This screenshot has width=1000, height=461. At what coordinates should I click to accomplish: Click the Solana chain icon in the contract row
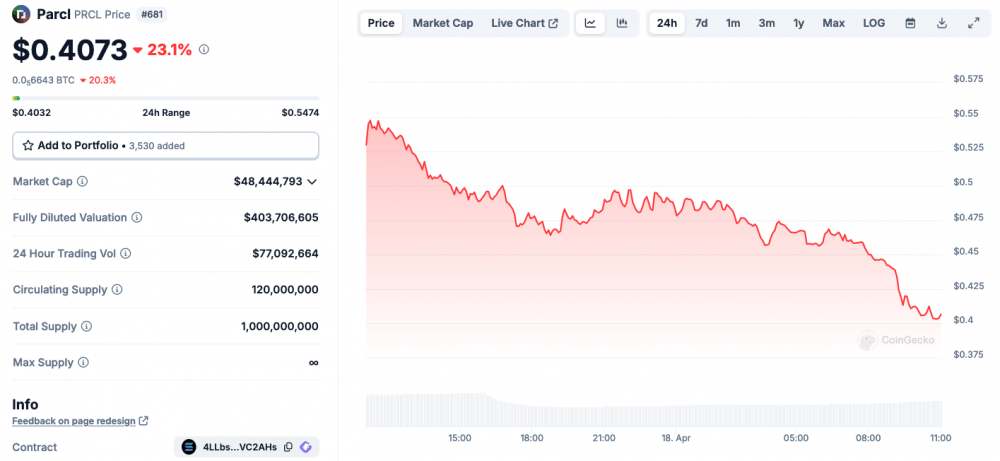coord(189,447)
